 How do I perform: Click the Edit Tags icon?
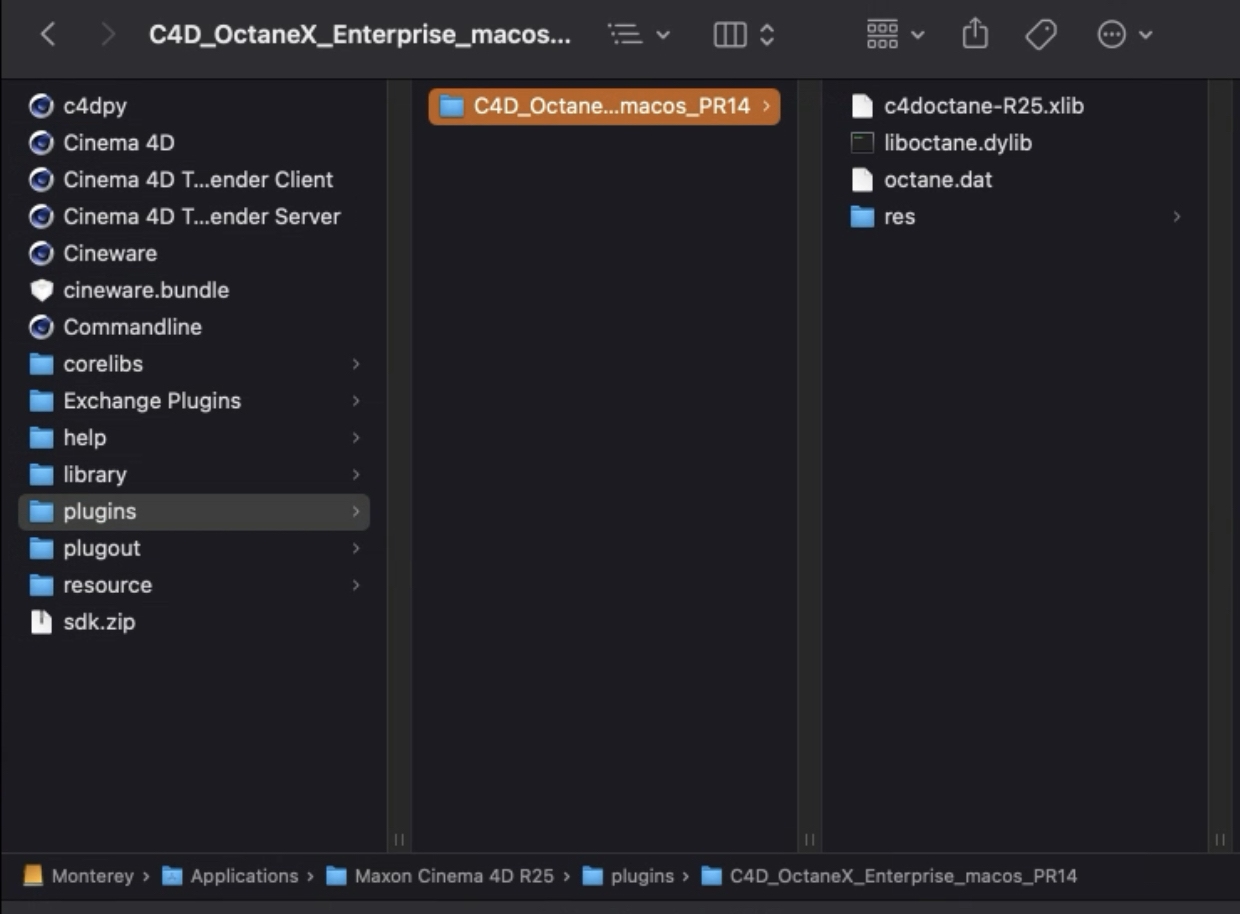click(x=1041, y=35)
